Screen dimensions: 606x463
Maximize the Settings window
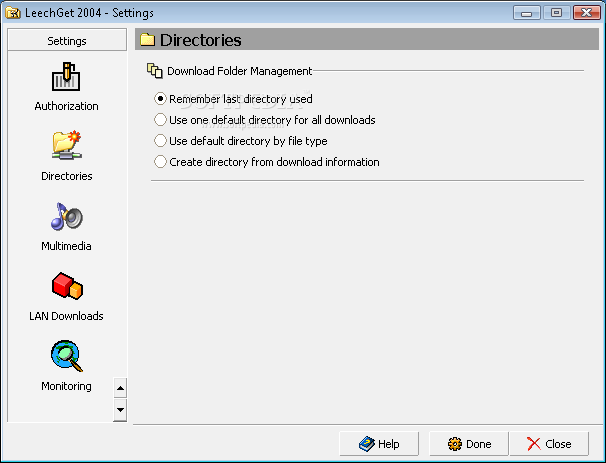pos(557,13)
